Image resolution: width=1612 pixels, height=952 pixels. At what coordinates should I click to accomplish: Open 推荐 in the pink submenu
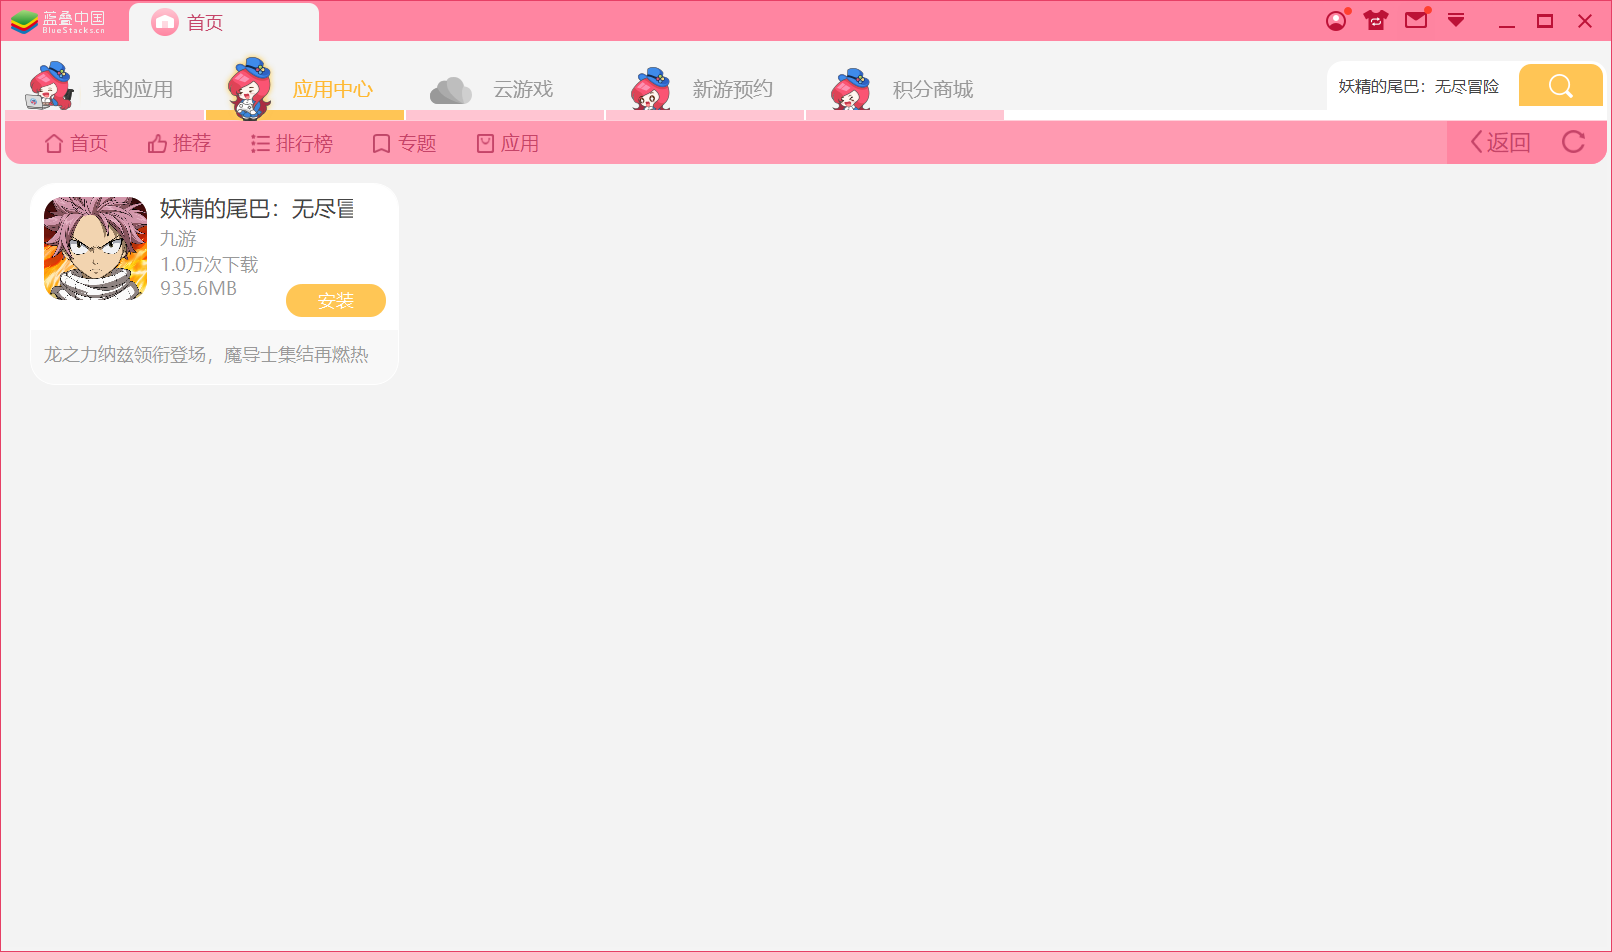click(179, 143)
